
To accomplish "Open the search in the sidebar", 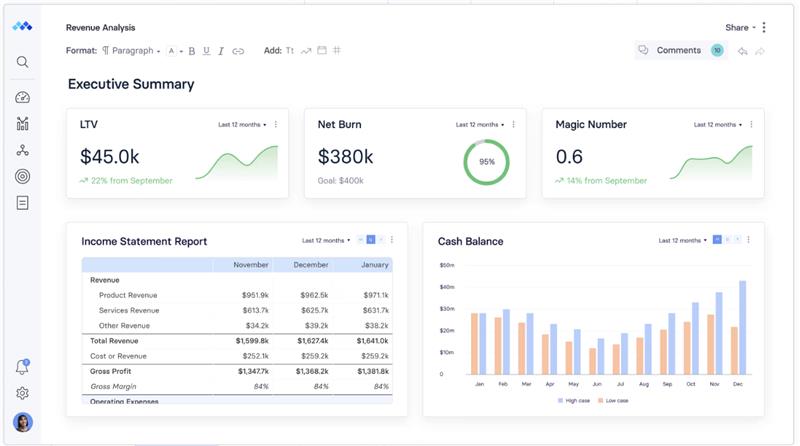I will [22, 62].
